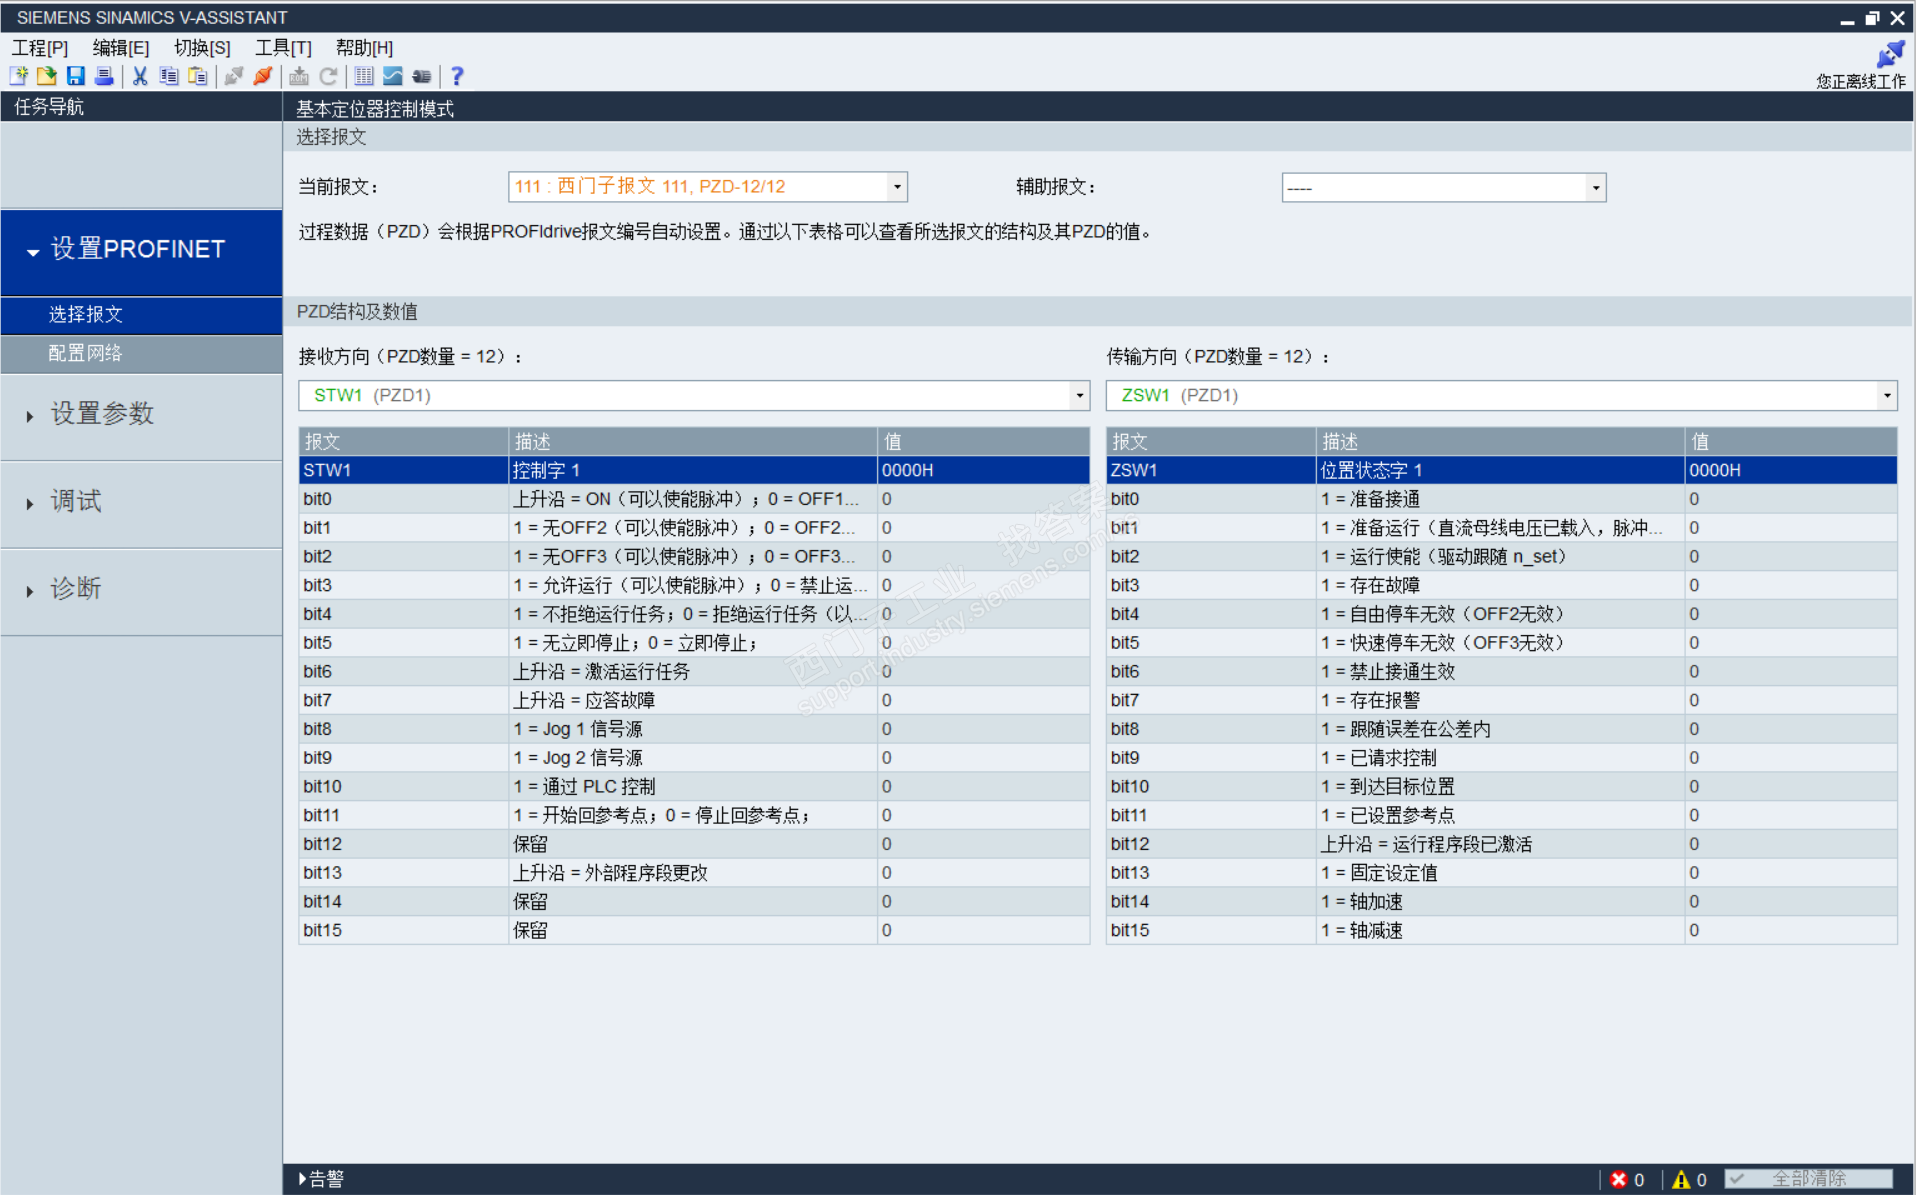Create a new project from the toolbar
Viewport: 1916px width, 1195px height.
point(19,76)
